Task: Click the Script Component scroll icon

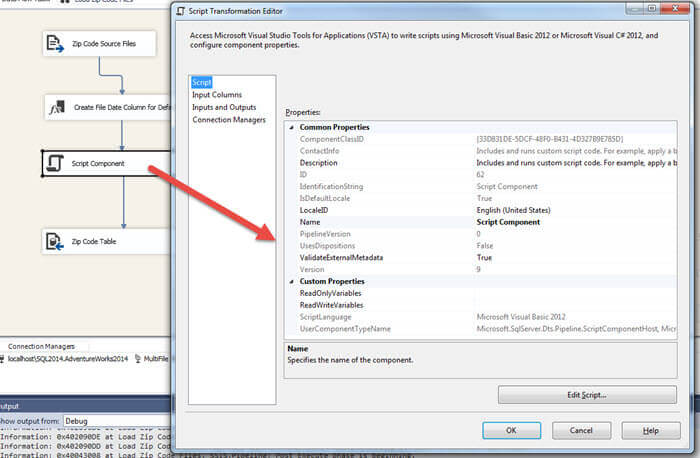Action: click(55, 163)
